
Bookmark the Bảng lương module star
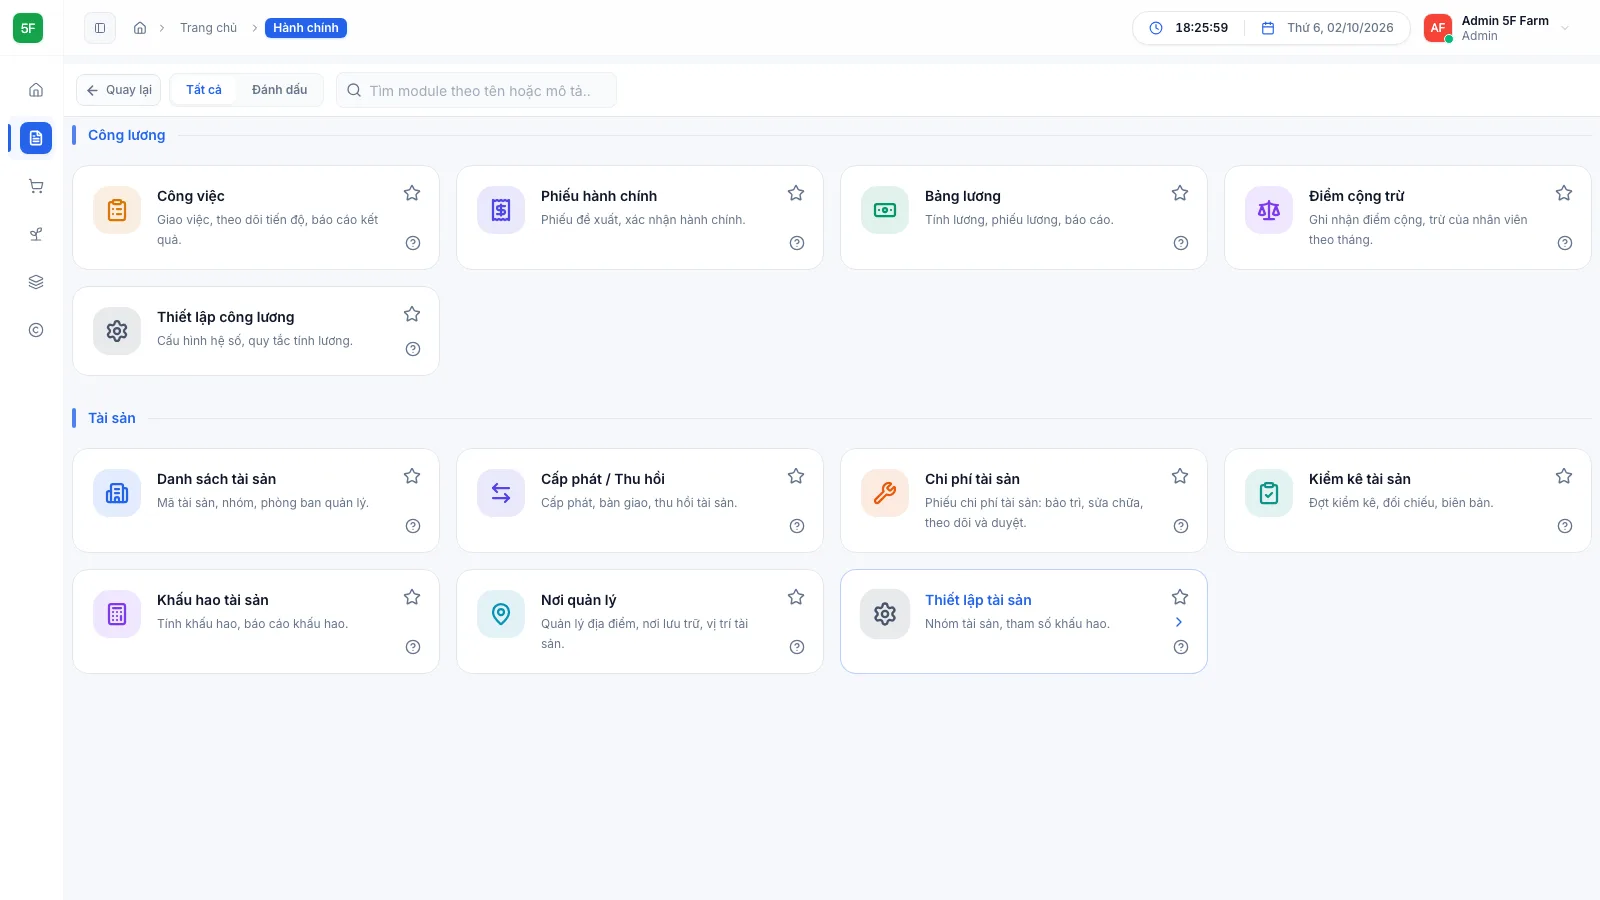click(x=1180, y=193)
